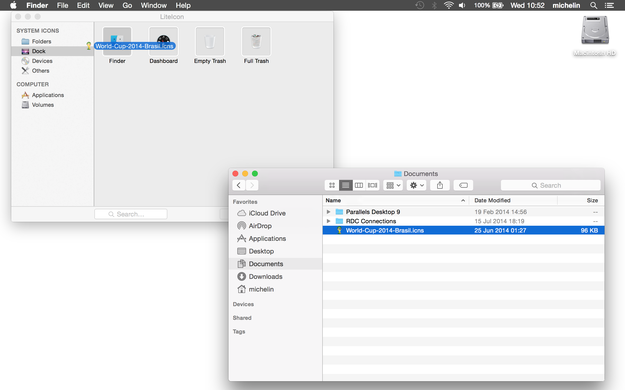Open the Window menu
The image size is (625, 390).
[153, 6]
